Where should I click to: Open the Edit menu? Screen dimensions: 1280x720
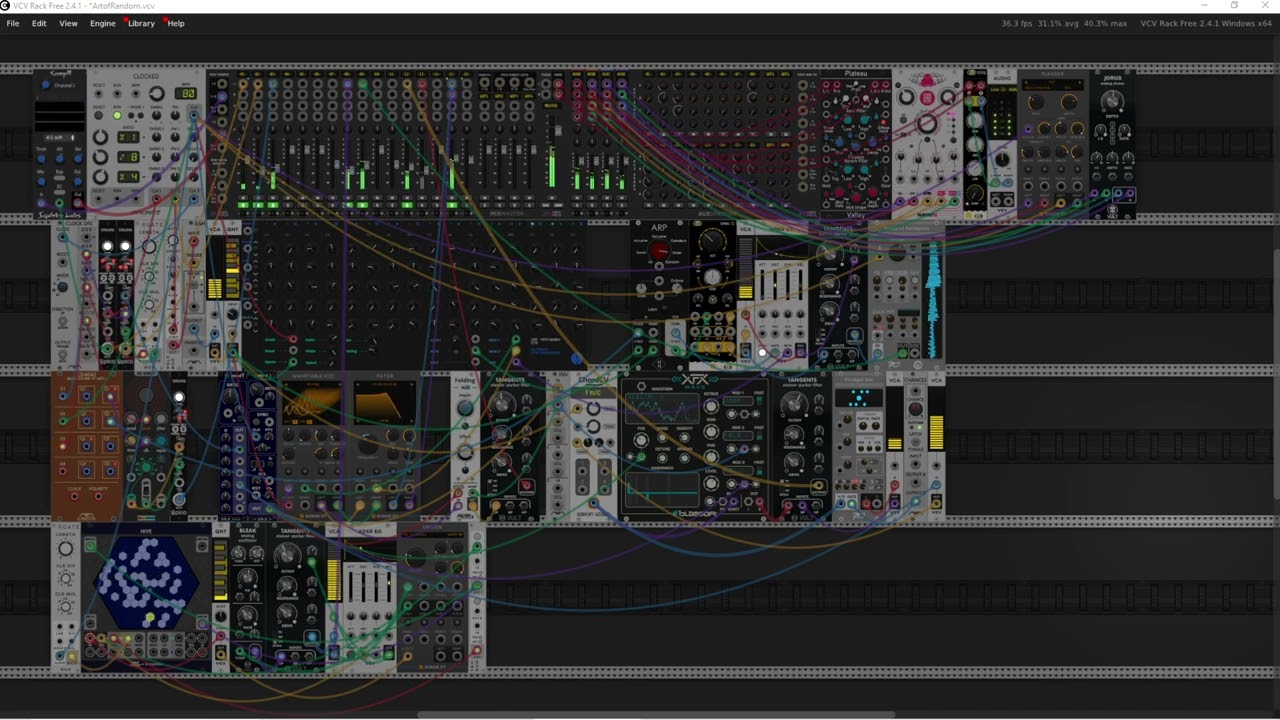tap(39, 23)
